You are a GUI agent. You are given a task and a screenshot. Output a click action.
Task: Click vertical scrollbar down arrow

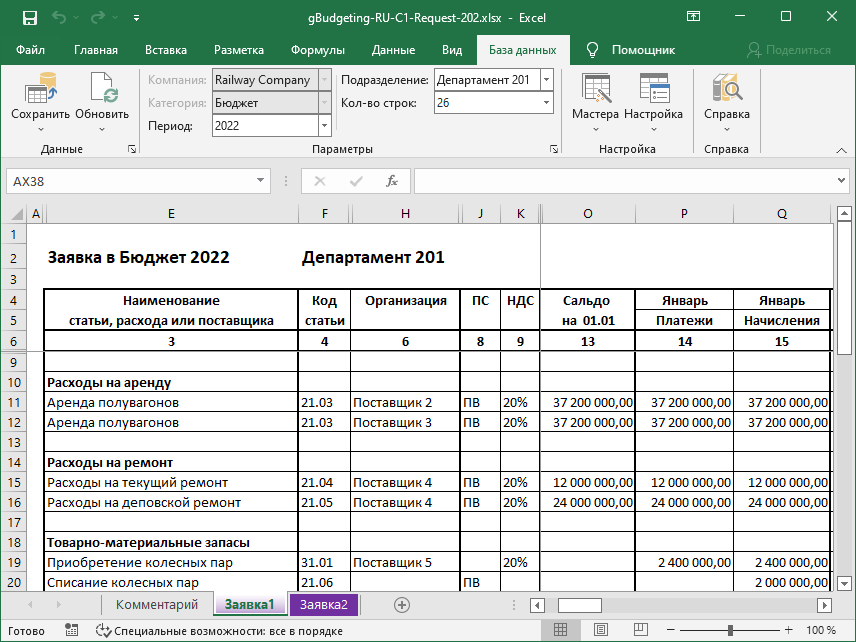click(844, 583)
